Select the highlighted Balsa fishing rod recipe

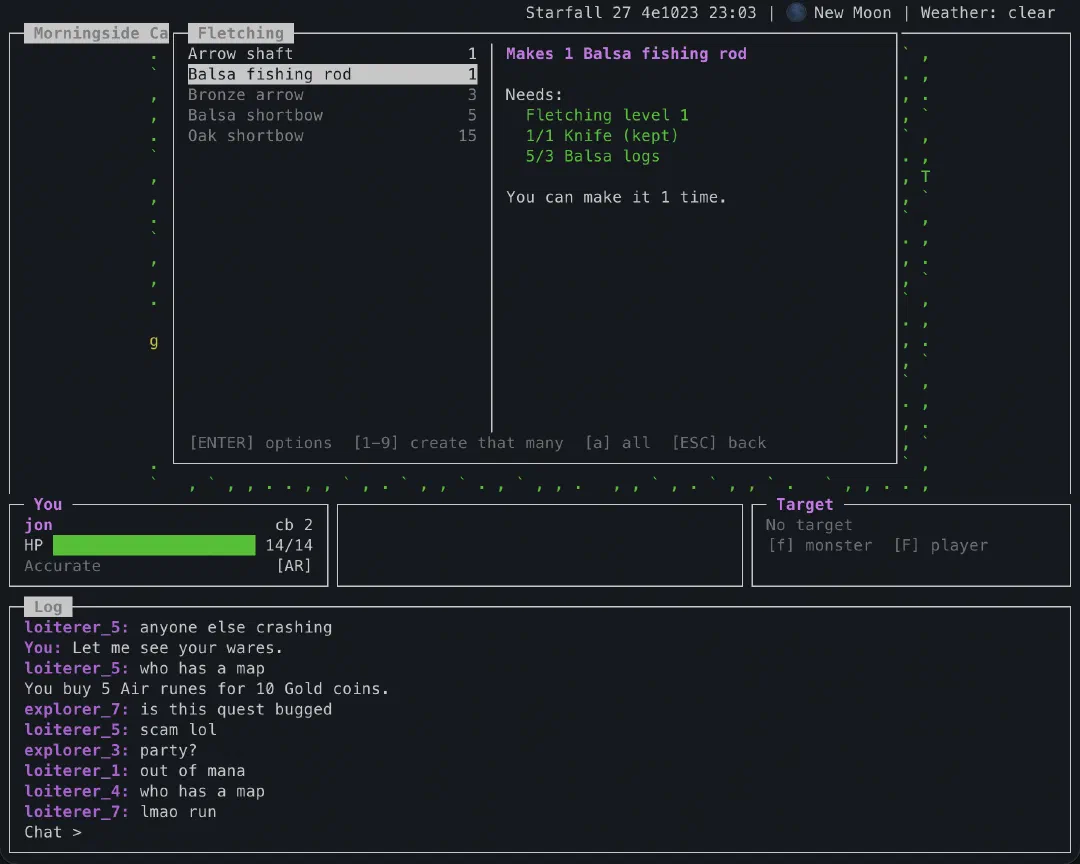[332, 74]
